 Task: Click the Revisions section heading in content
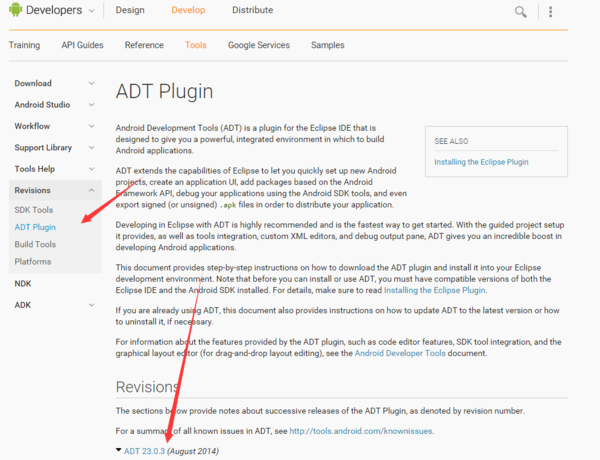click(x=147, y=387)
